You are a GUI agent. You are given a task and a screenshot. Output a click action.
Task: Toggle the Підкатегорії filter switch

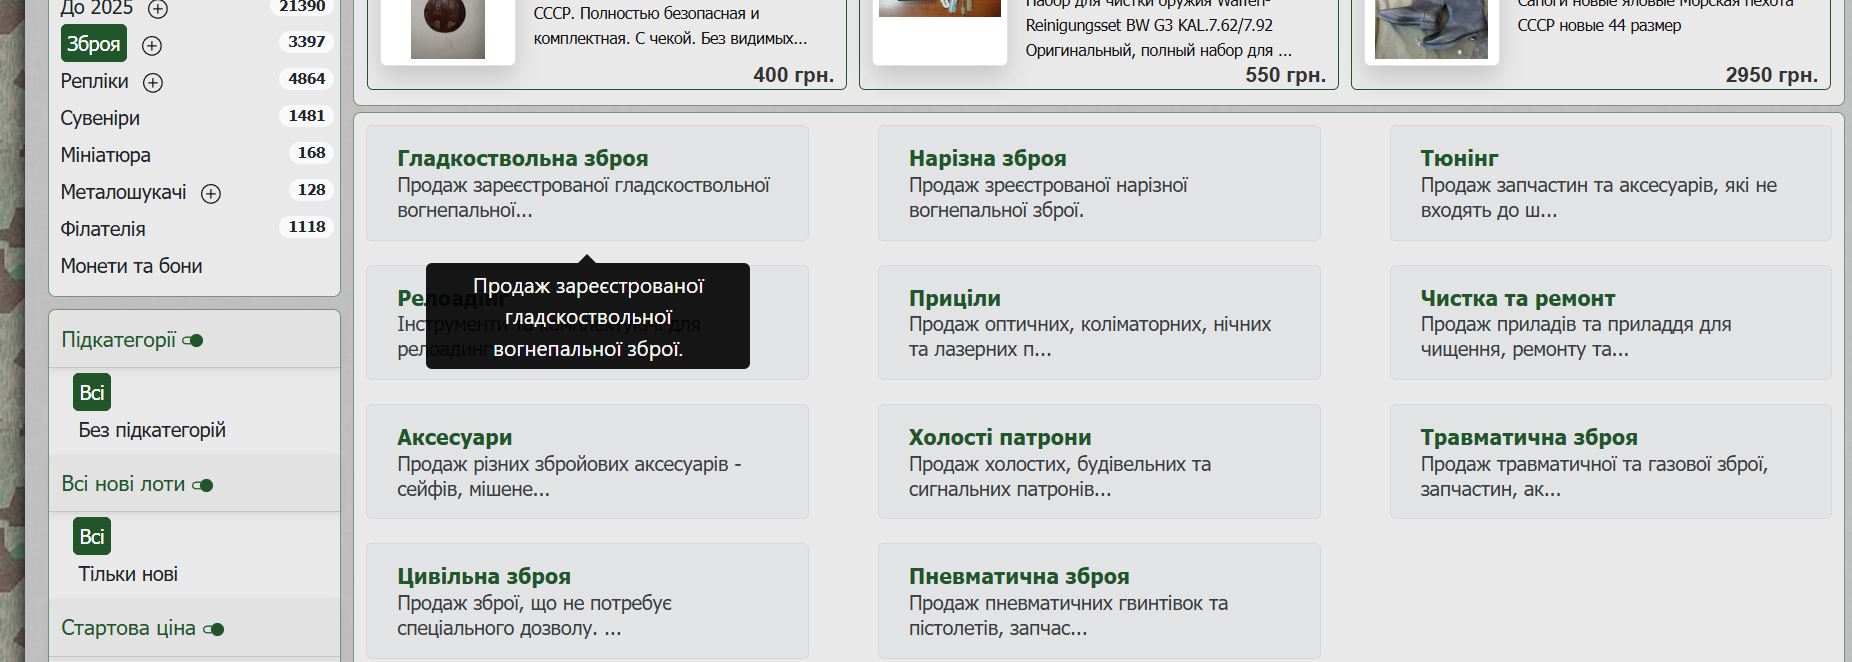(x=193, y=341)
